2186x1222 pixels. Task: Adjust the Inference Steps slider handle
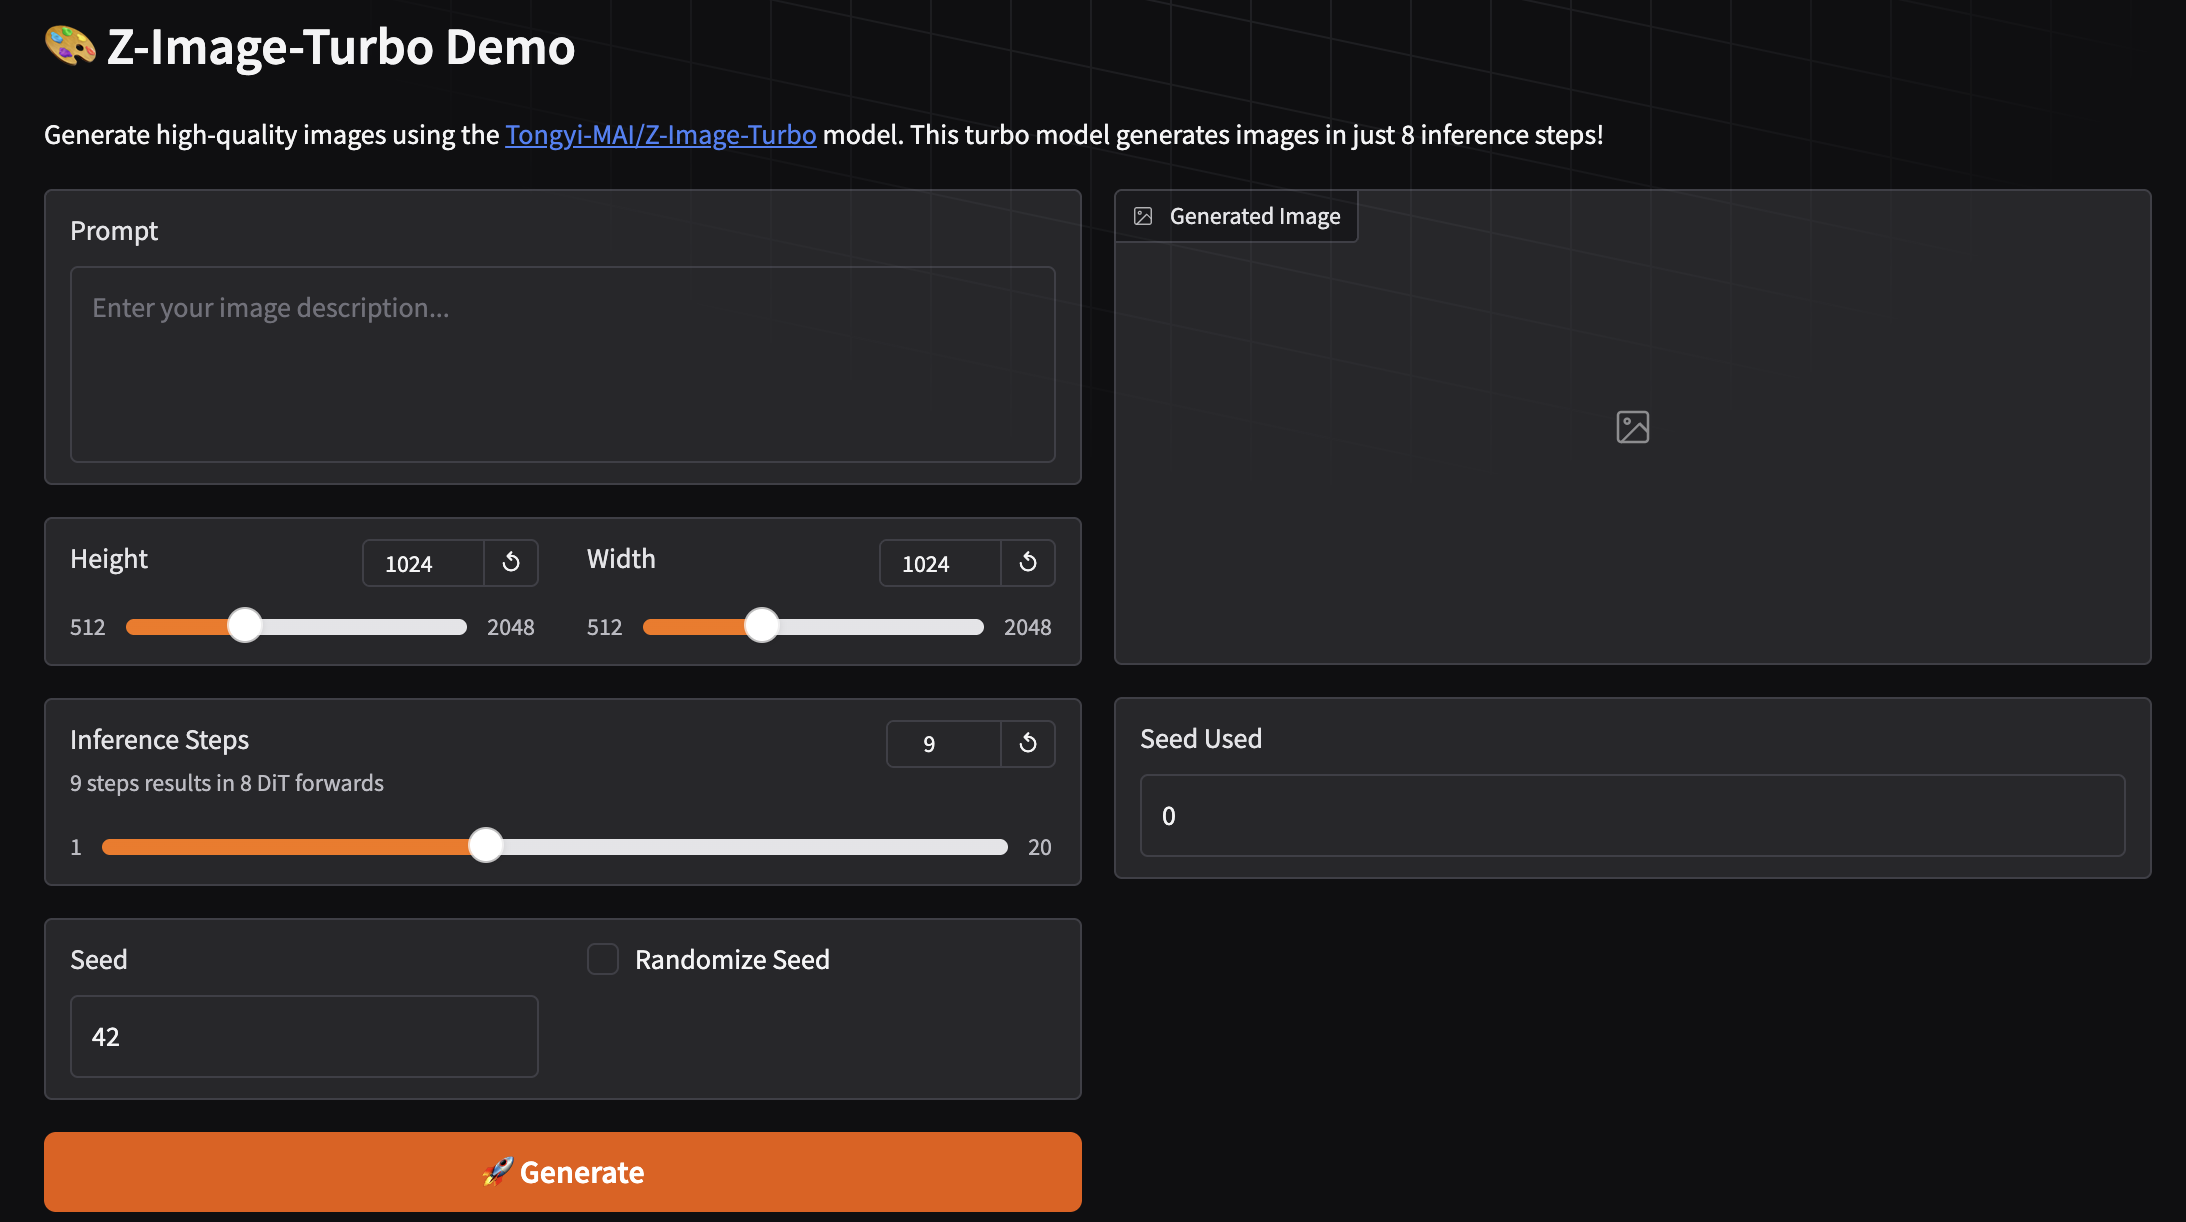point(487,845)
